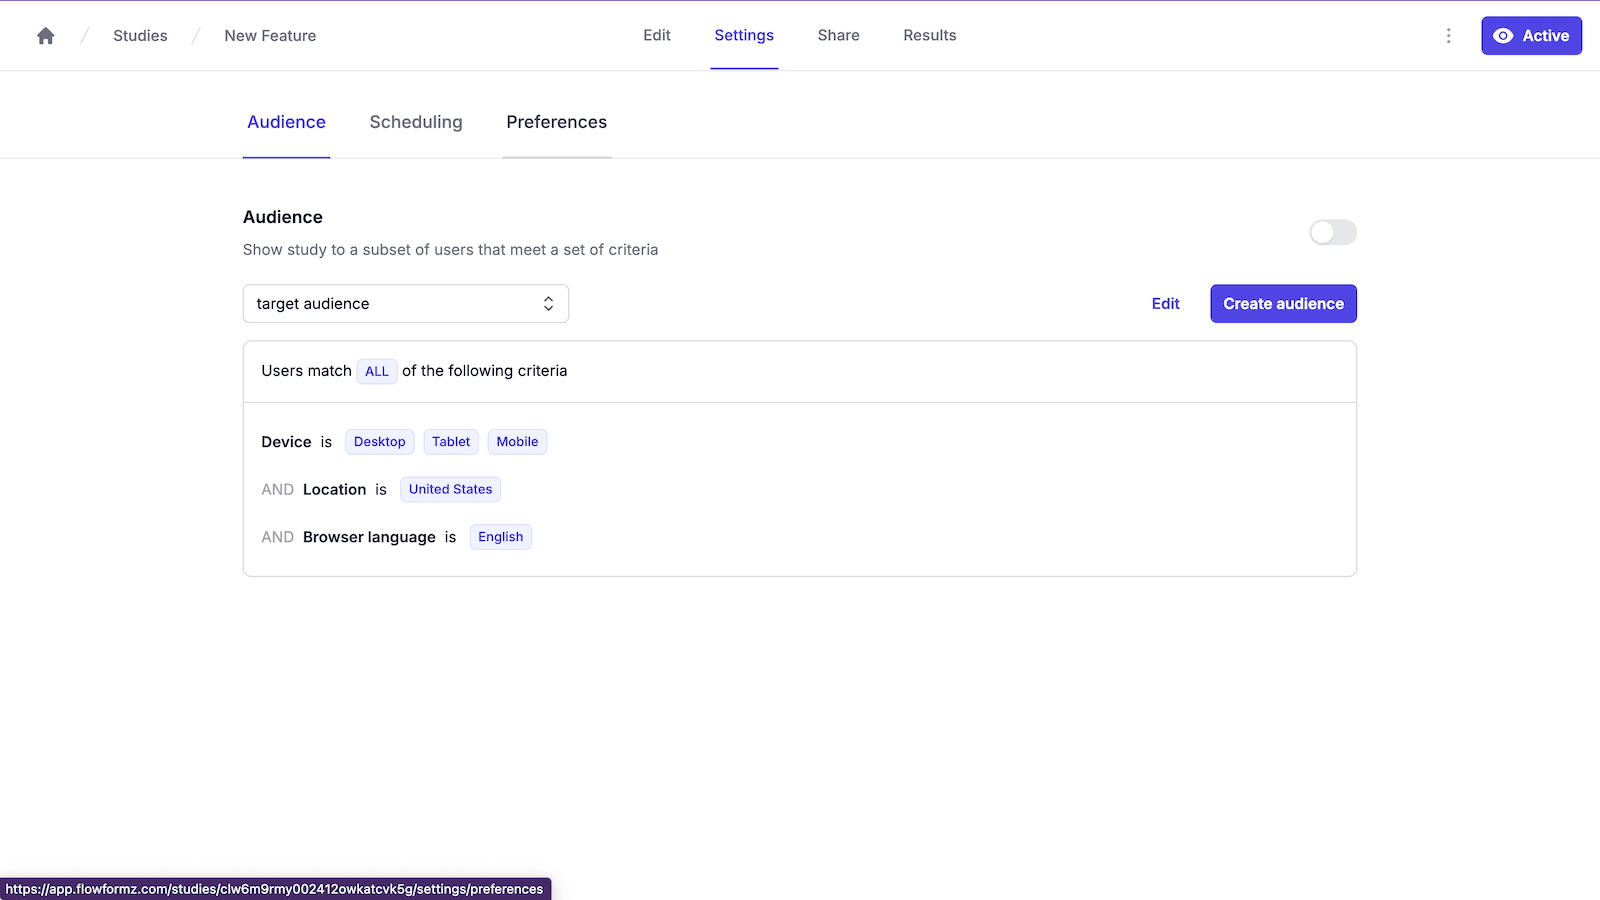Click the eye icon in Active button
This screenshot has width=1600, height=900.
1502,36
